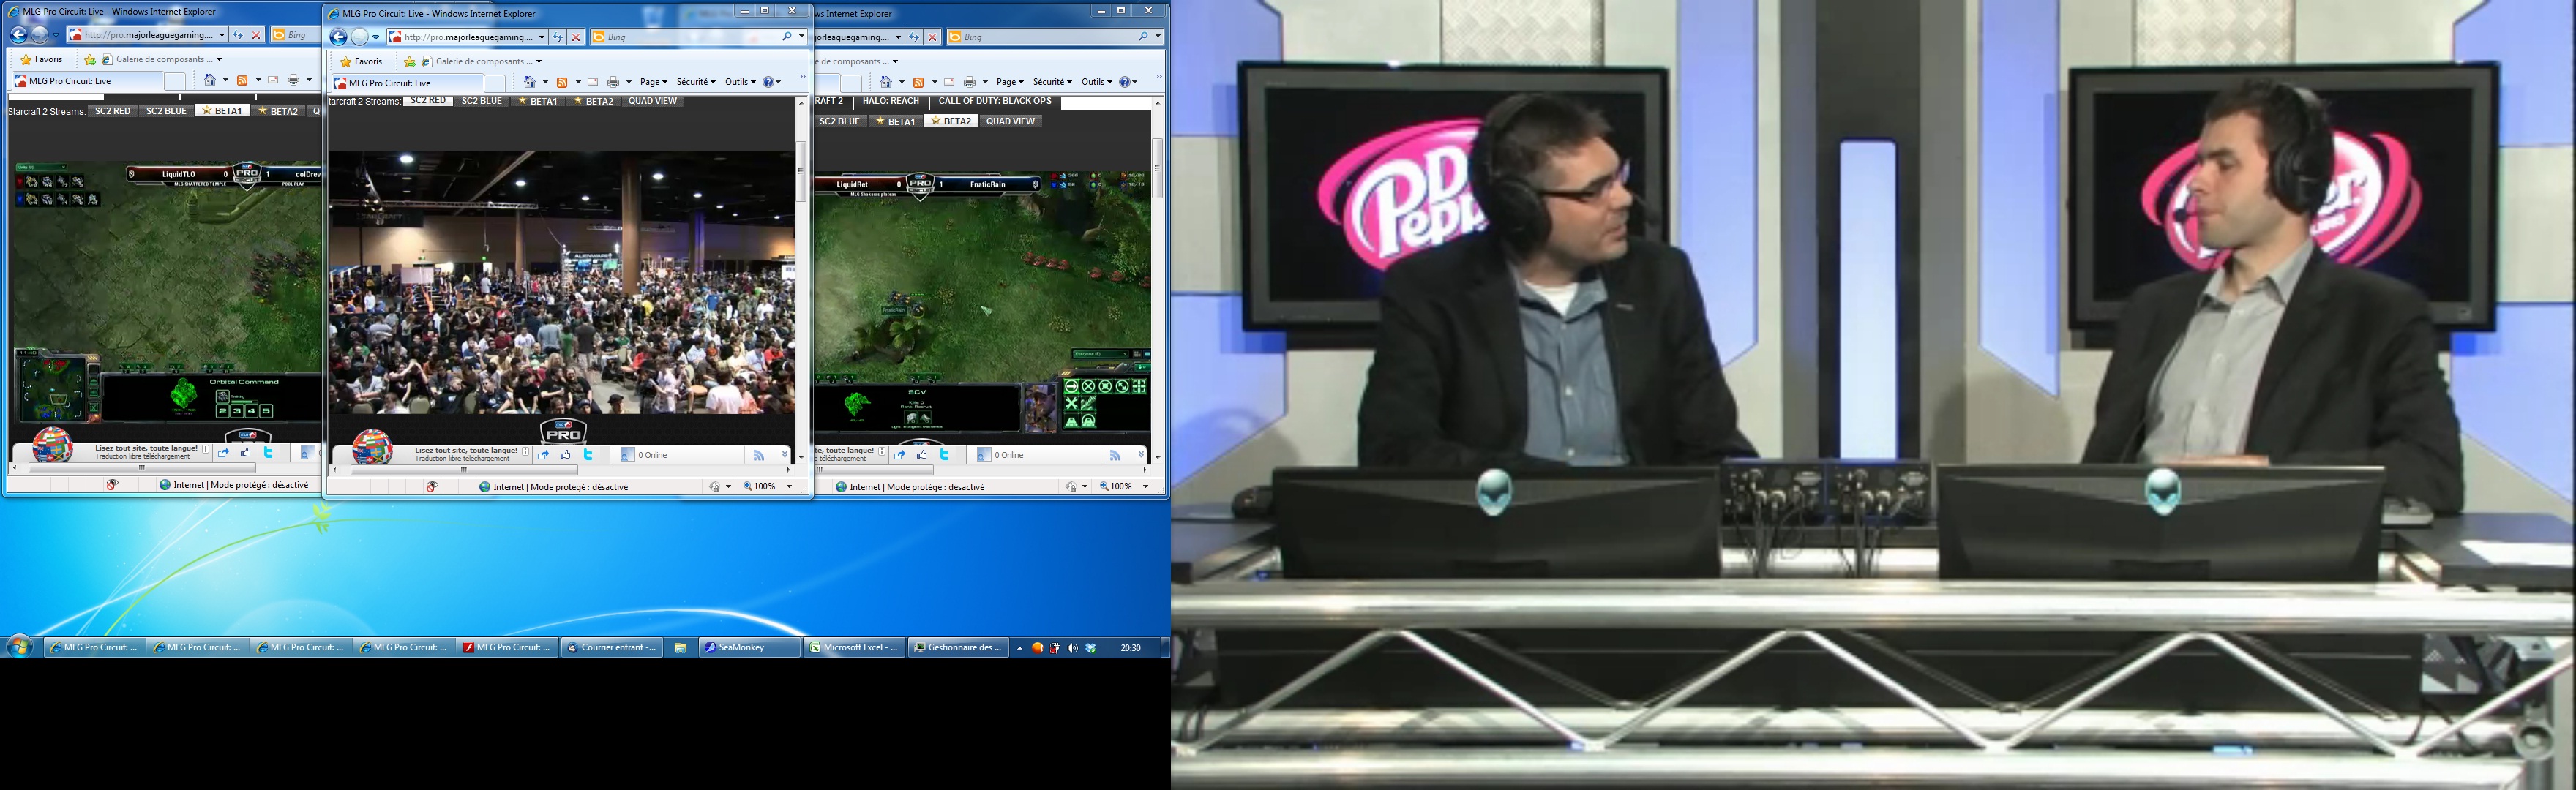Open the Page dropdown menu
2576x790 pixels.
coord(653,82)
